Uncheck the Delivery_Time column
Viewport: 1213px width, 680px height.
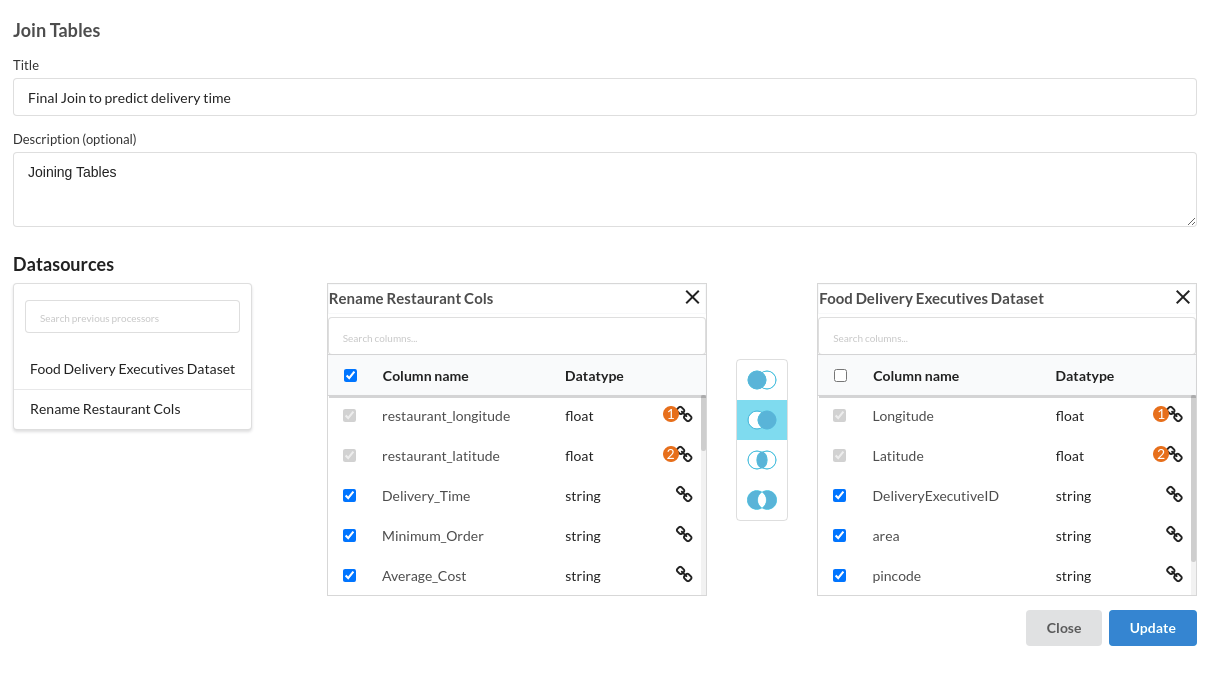349,495
